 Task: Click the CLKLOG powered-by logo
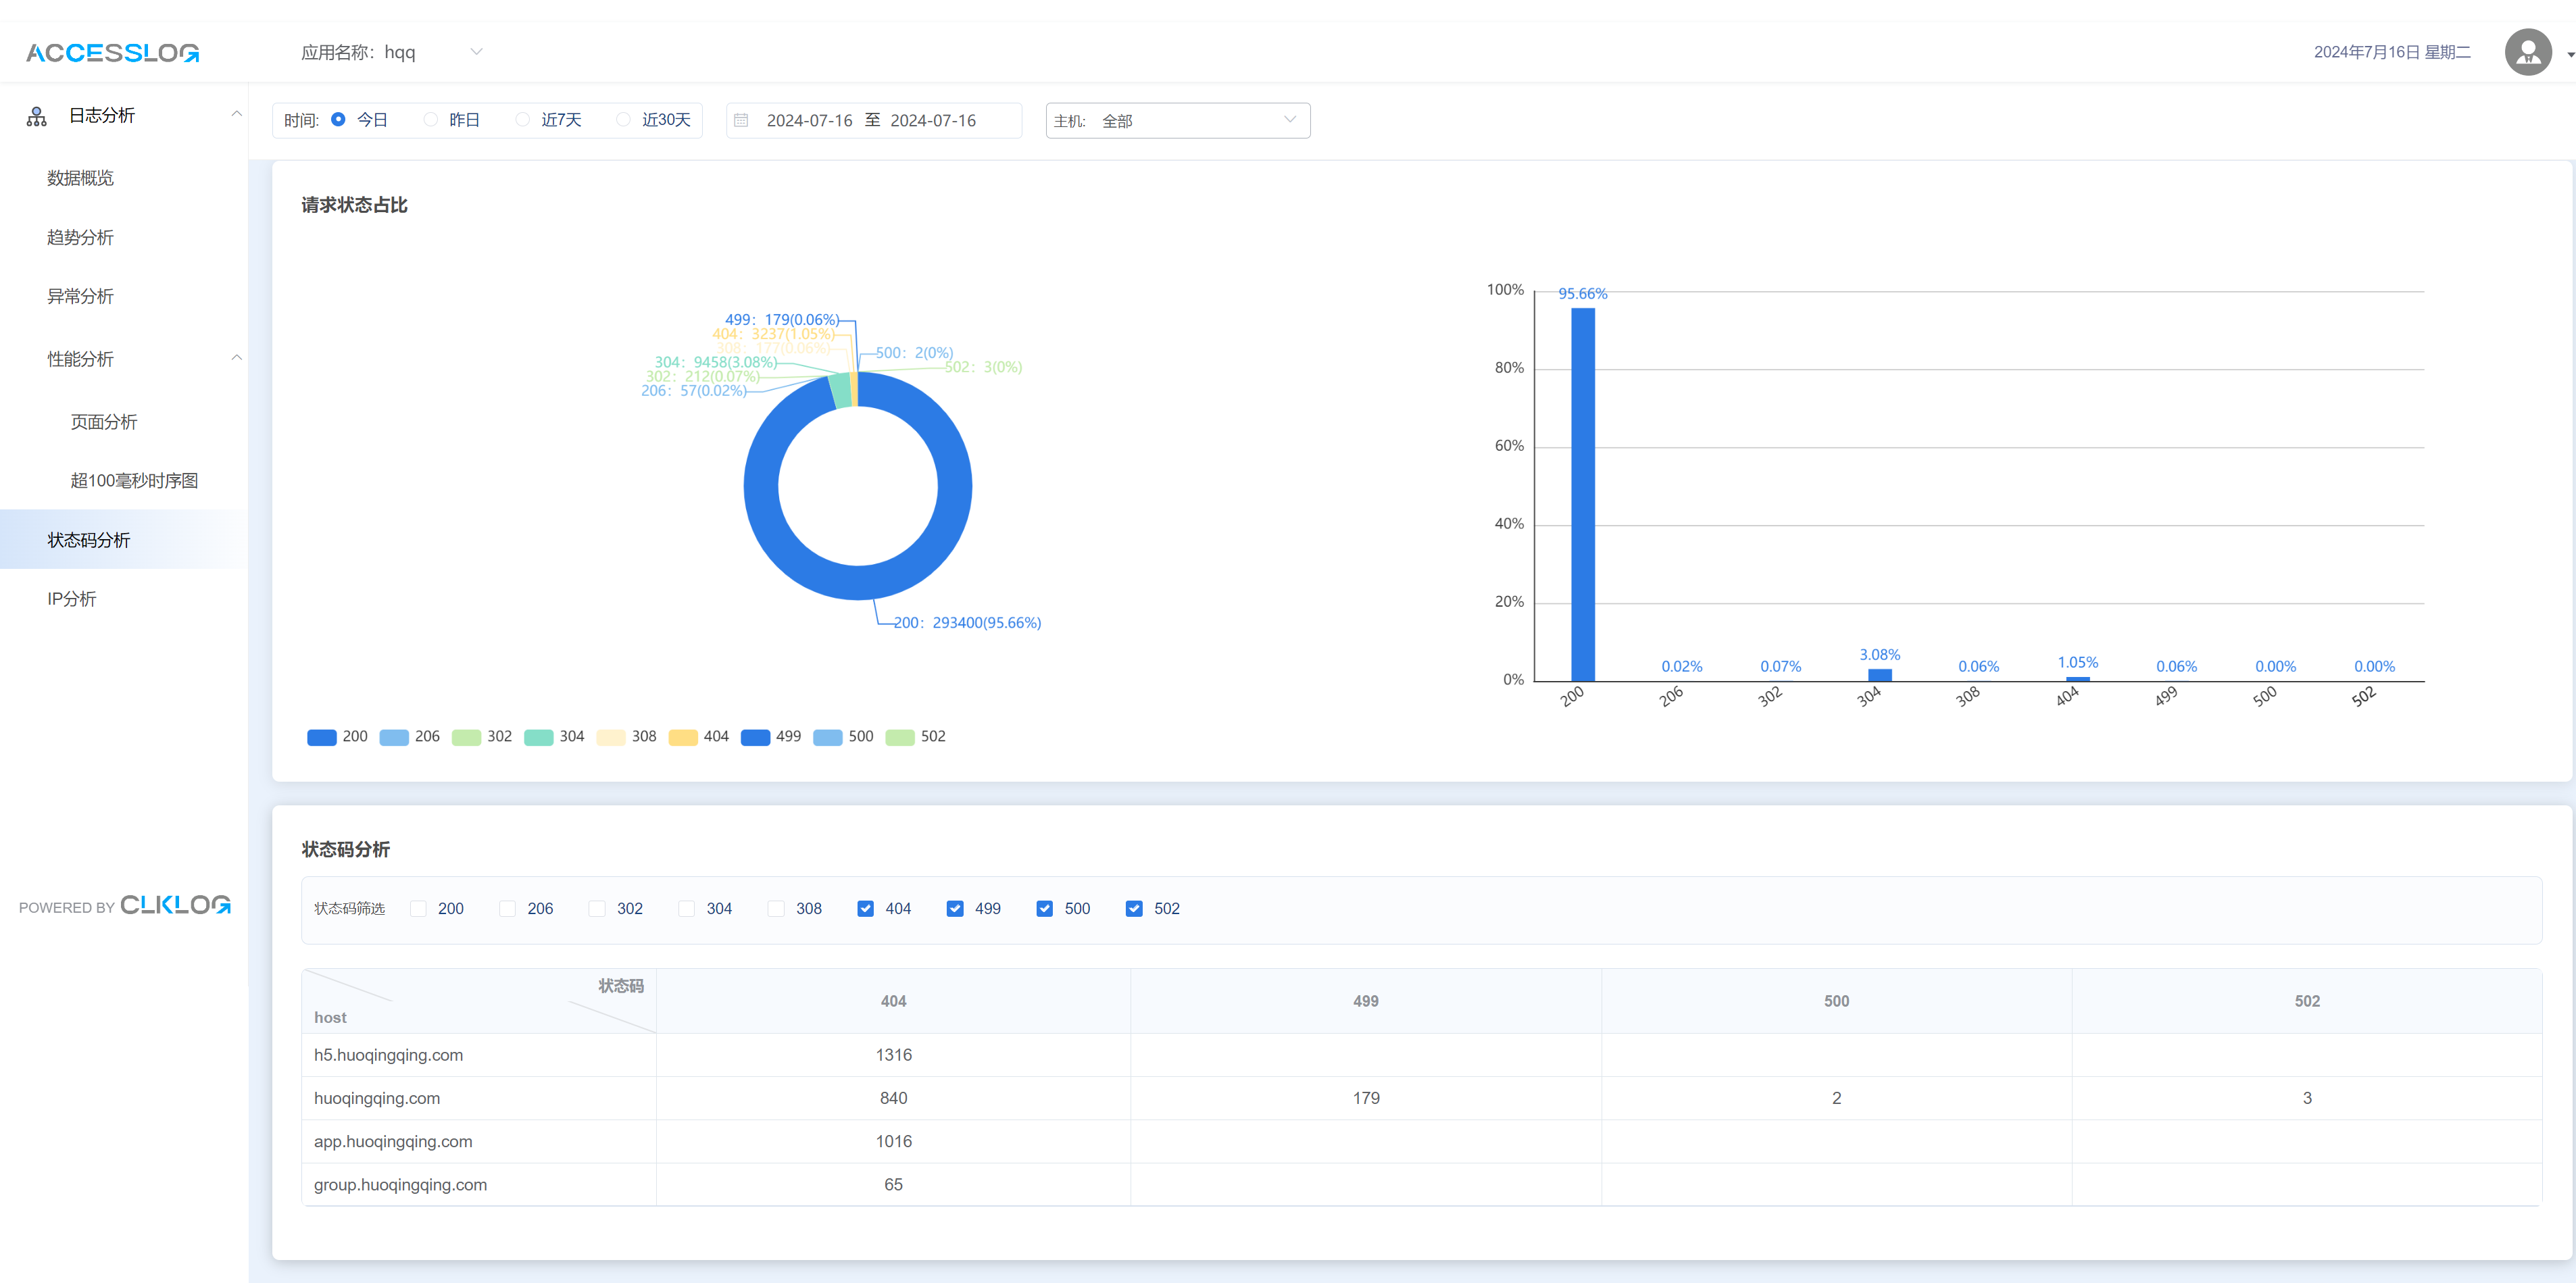point(175,905)
